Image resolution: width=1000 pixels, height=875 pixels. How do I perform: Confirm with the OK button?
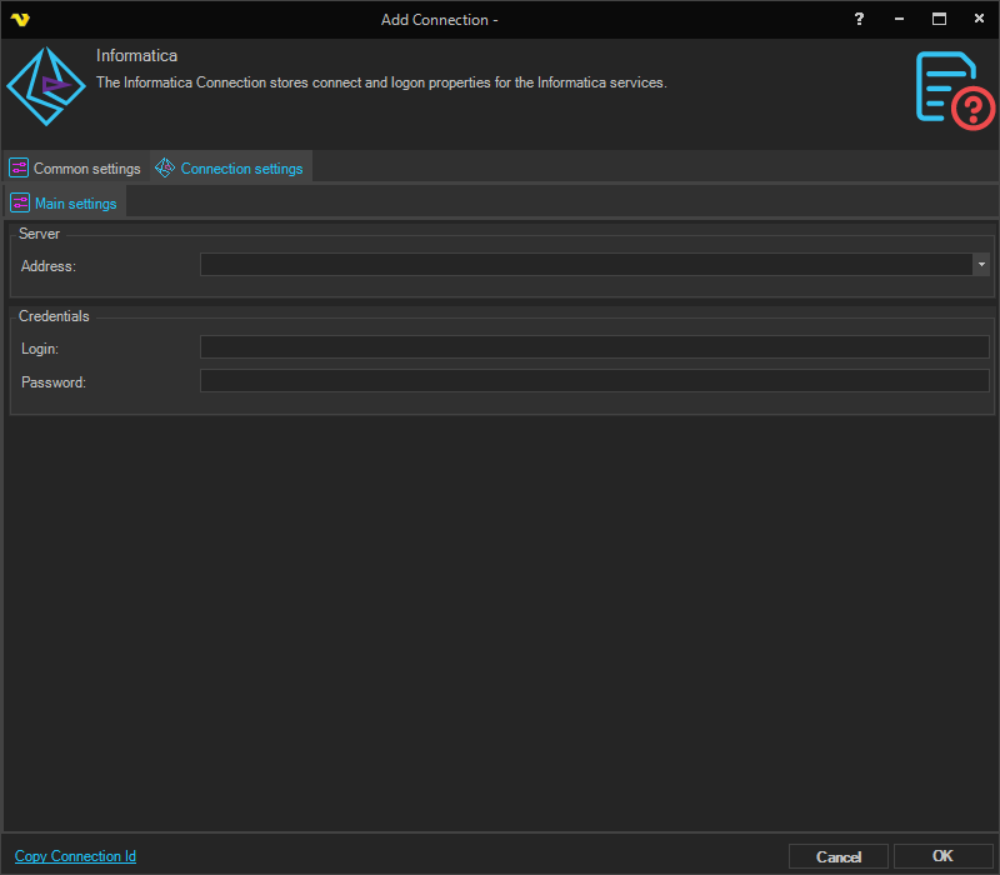[942, 856]
